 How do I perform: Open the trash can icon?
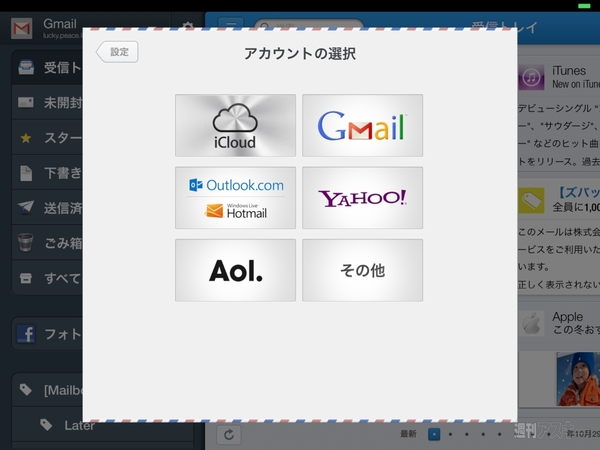26,243
